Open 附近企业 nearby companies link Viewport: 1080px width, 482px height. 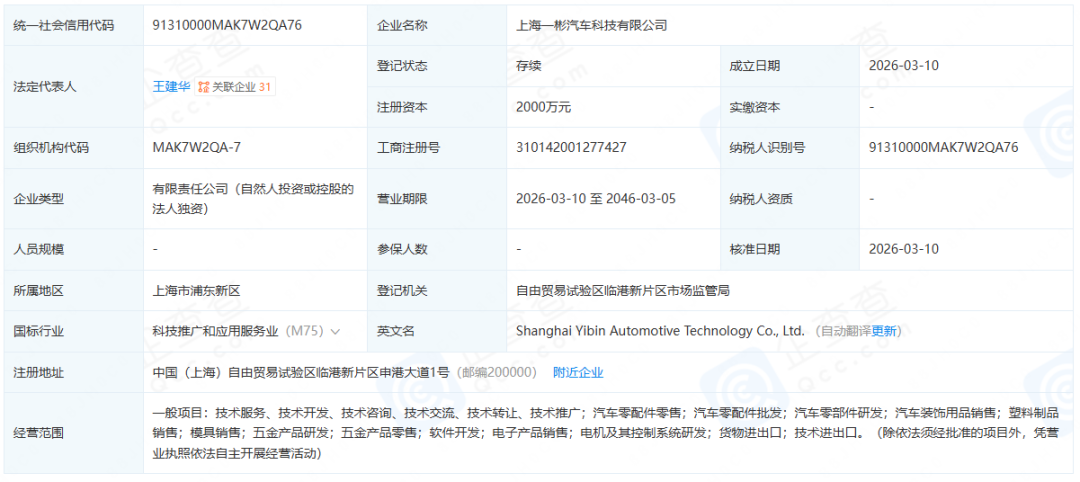579,373
